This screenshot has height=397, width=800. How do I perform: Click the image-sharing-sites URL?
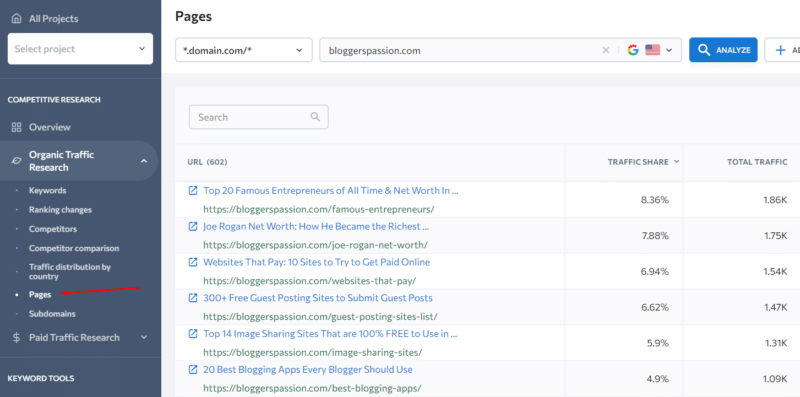pos(313,352)
